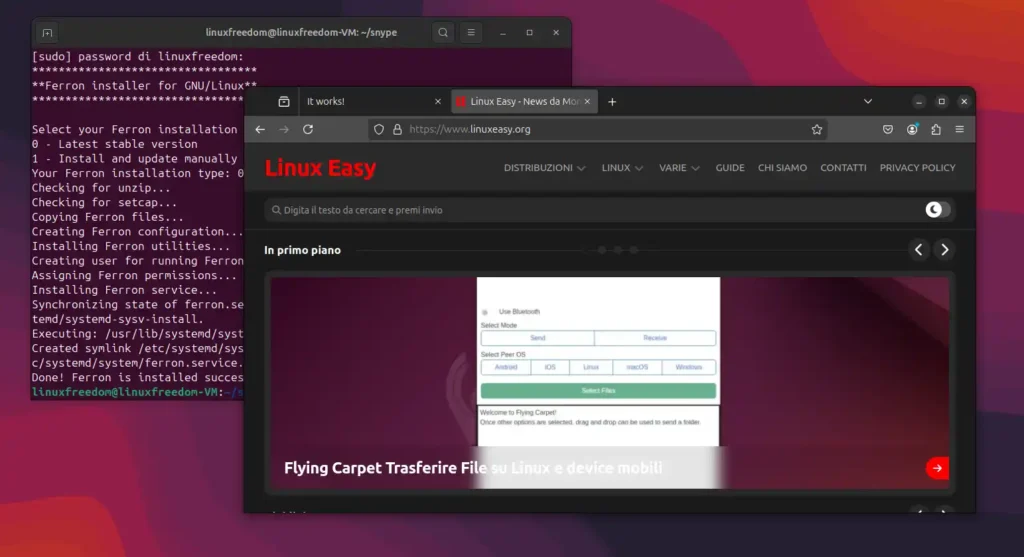Expand the LINUX dropdown menu
The width and height of the screenshot is (1024, 557).
(622, 168)
